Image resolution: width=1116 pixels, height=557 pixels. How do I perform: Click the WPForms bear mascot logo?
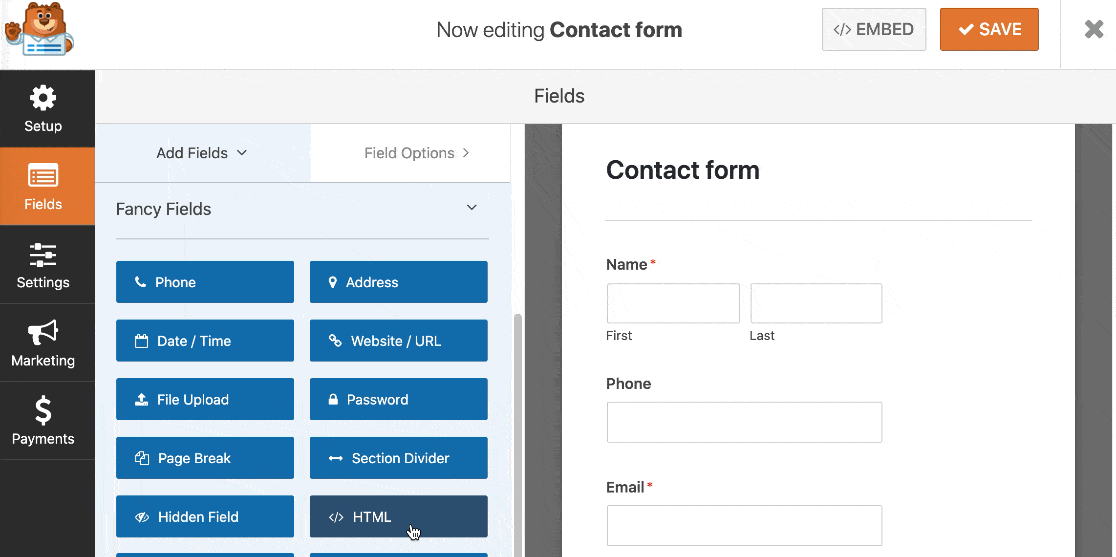coord(39,30)
